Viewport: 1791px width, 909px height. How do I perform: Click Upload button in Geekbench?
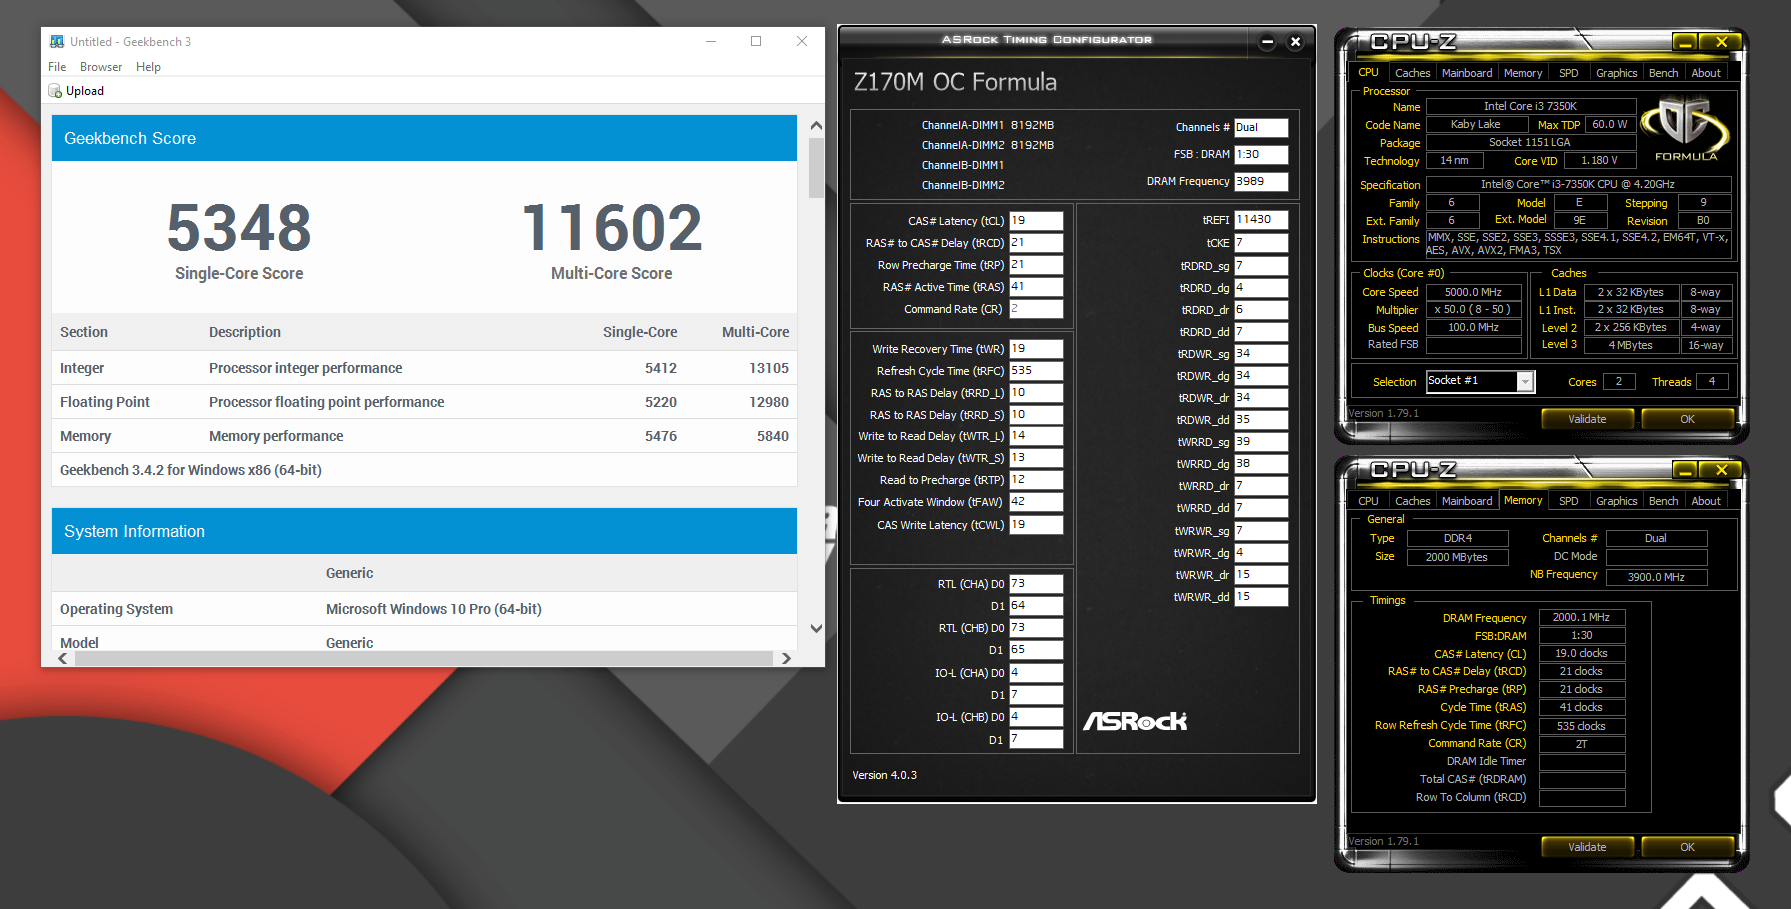tap(76, 91)
